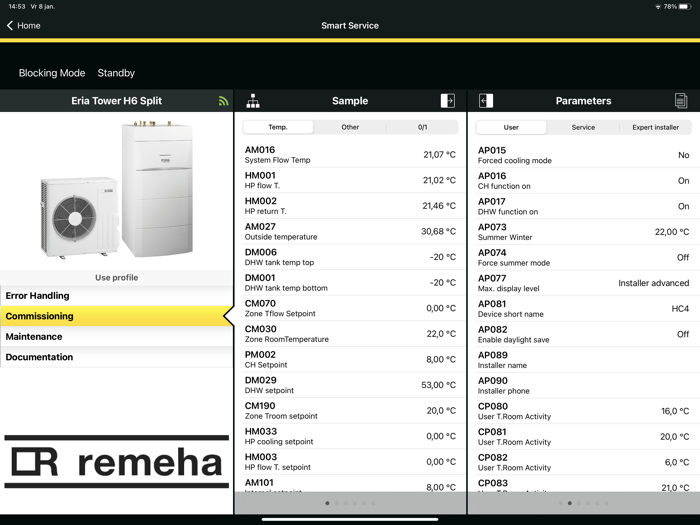700x525 pixels.
Task: Tap the Wi-Fi status icon
Action: point(658,7)
